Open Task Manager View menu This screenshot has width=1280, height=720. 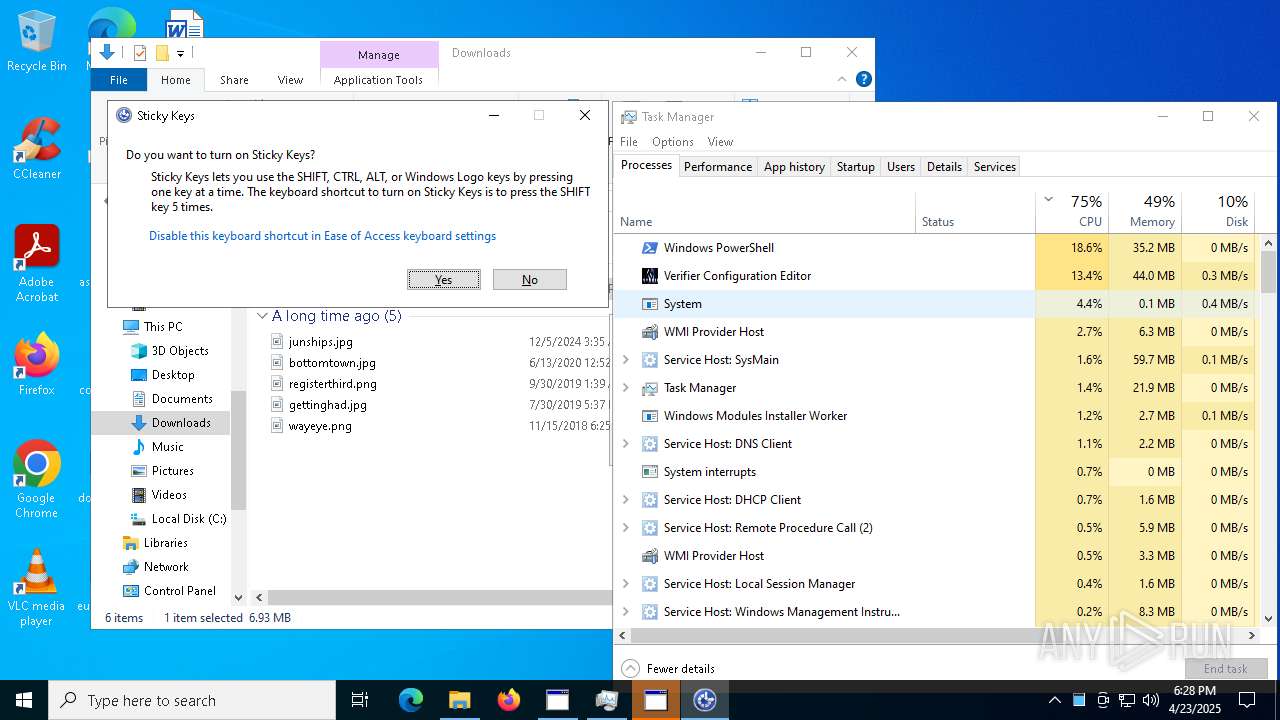click(720, 142)
